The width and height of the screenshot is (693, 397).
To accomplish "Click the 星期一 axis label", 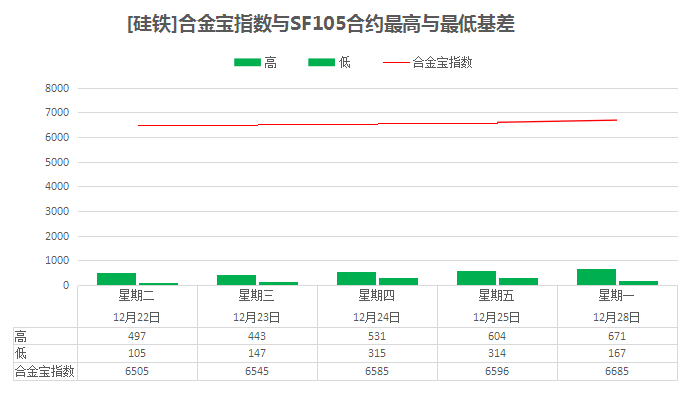I will click(617, 295).
